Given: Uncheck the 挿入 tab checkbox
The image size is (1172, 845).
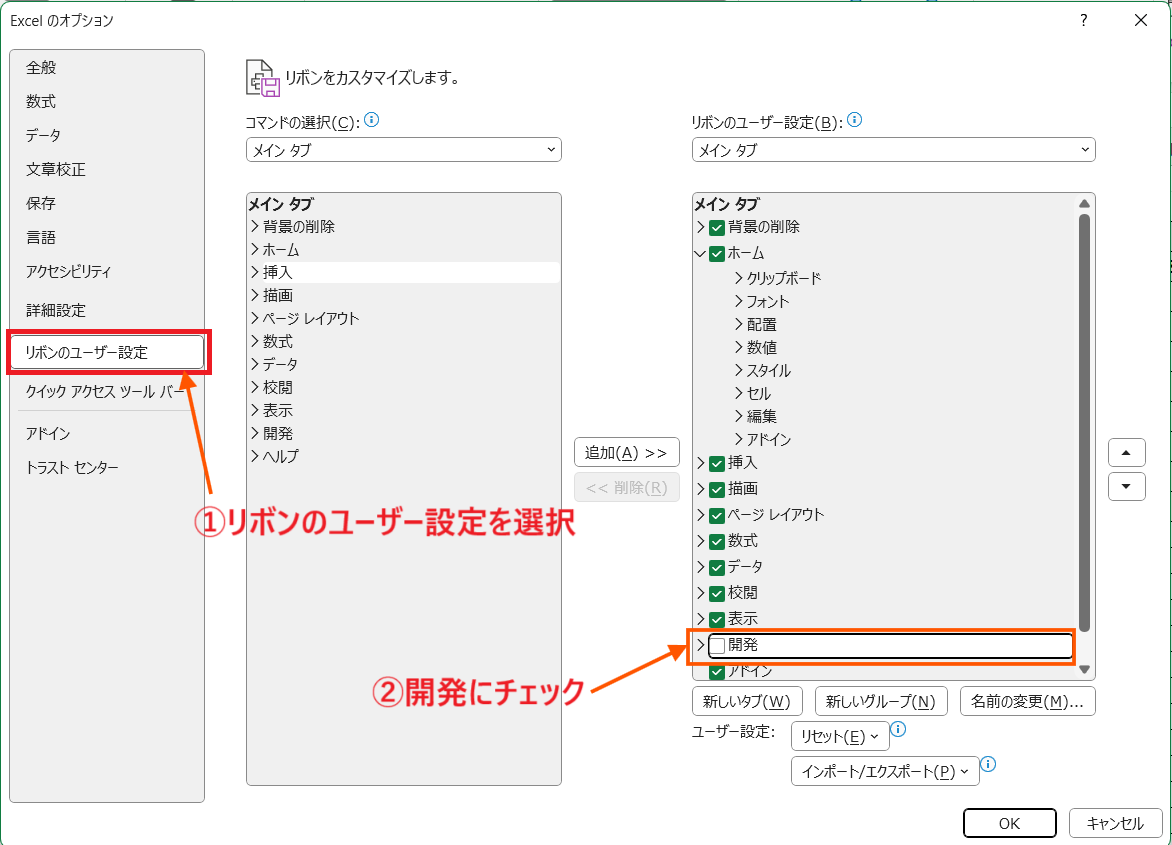Looking at the screenshot, I should tap(717, 463).
